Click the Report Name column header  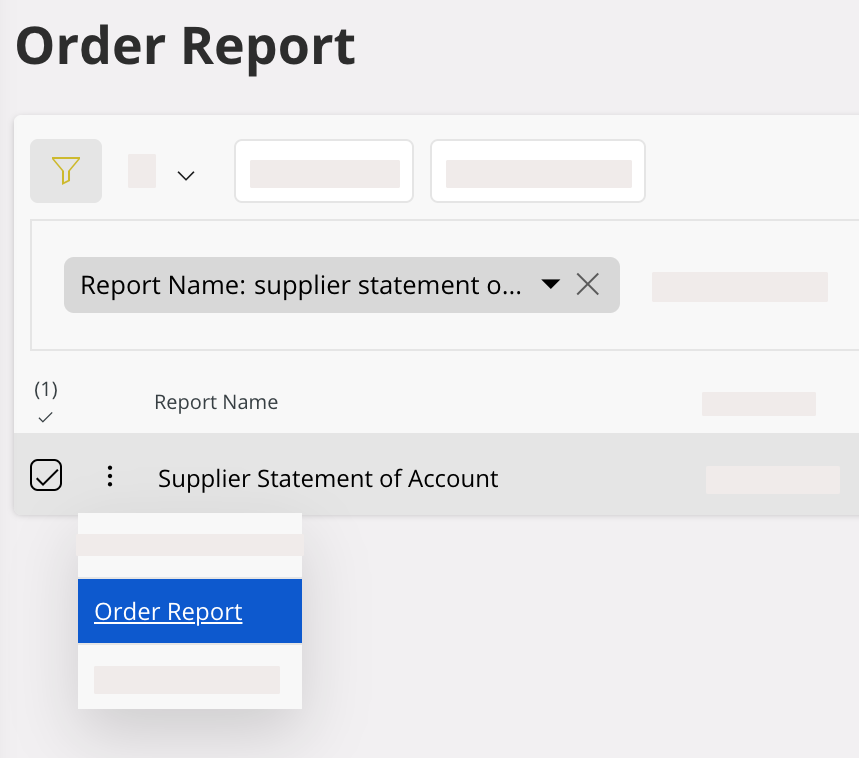pyautogui.click(x=216, y=402)
